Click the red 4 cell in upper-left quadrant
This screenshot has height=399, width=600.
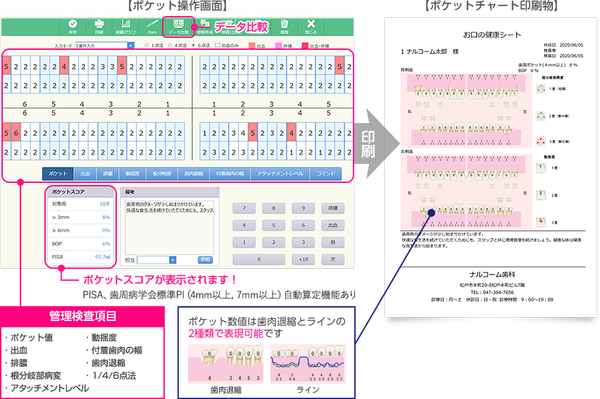pyautogui.click(x=64, y=65)
